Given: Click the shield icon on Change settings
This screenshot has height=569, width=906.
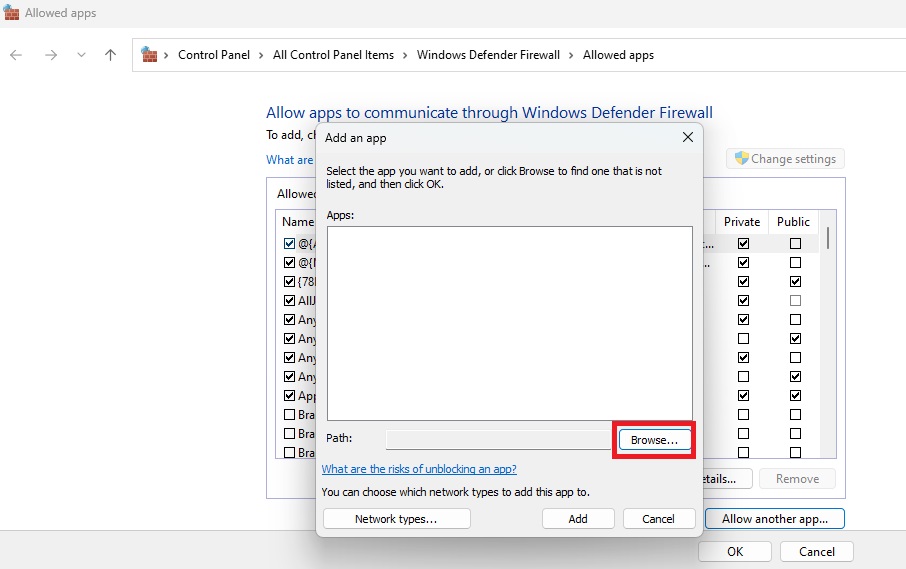Looking at the screenshot, I should click(741, 158).
